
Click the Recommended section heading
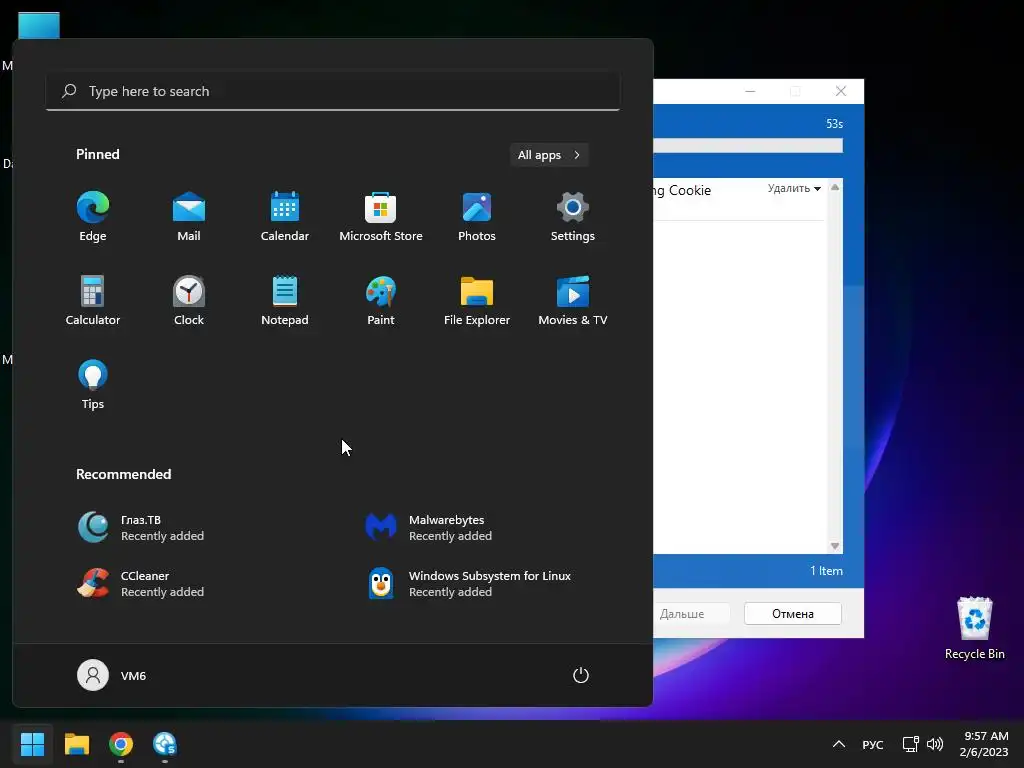(x=123, y=474)
